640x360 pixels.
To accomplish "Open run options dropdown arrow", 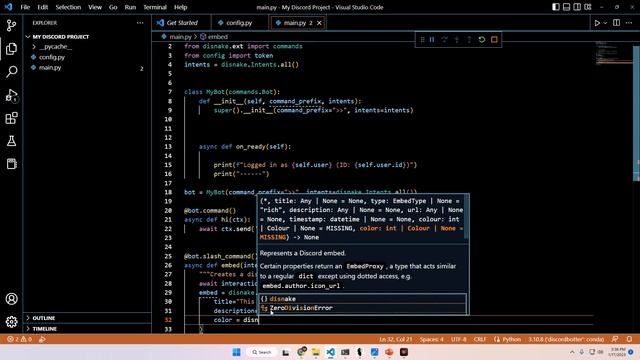I will 605,23.
